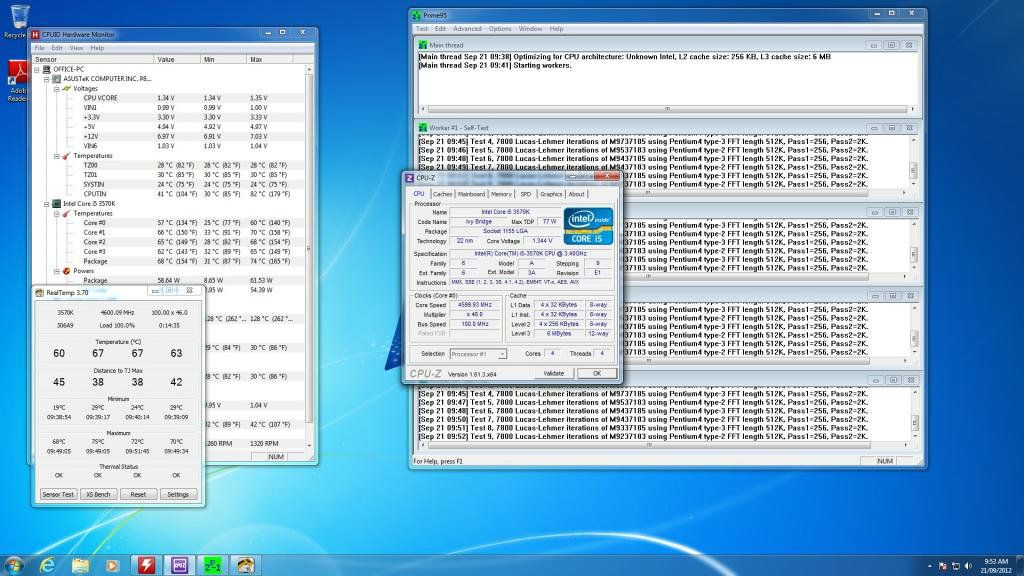
Task: Open the Recycle Bin desktop icon
Action: tap(18, 20)
